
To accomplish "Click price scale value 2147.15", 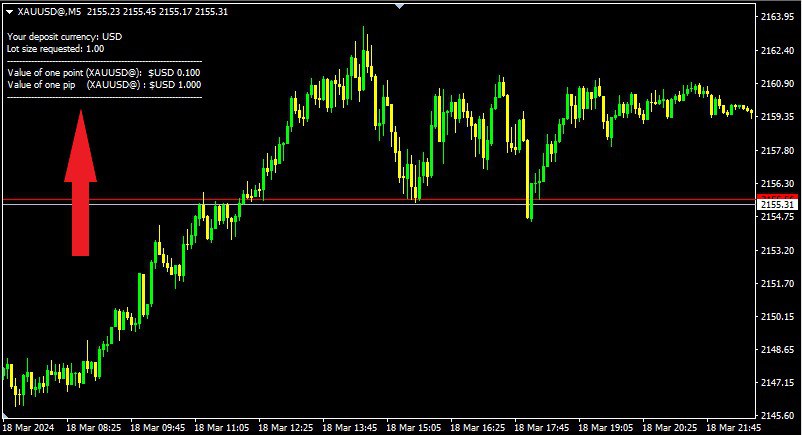I will (777, 383).
